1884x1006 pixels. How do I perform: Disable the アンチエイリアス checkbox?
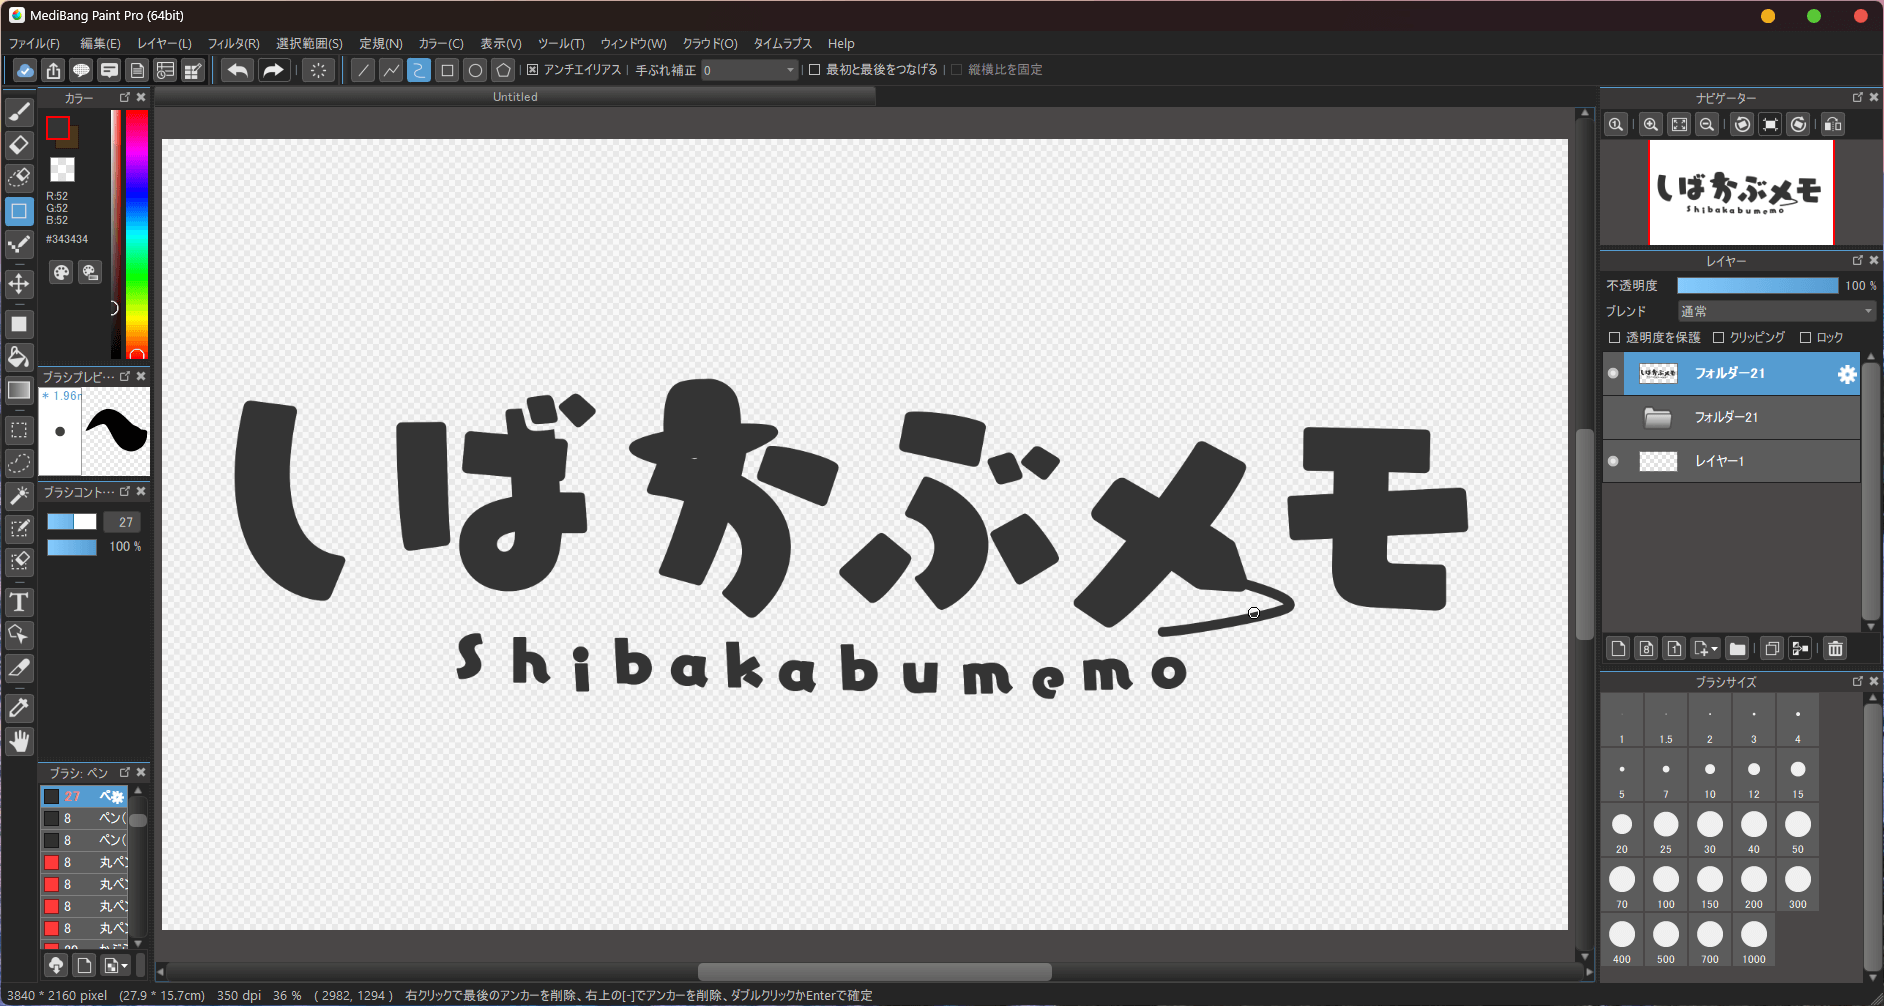(x=533, y=70)
